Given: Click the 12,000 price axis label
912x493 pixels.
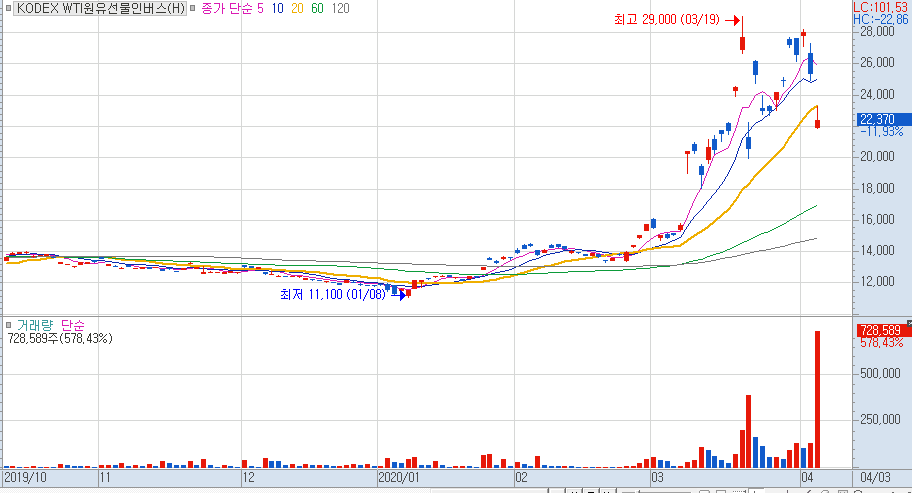Looking at the screenshot, I should [x=877, y=282].
